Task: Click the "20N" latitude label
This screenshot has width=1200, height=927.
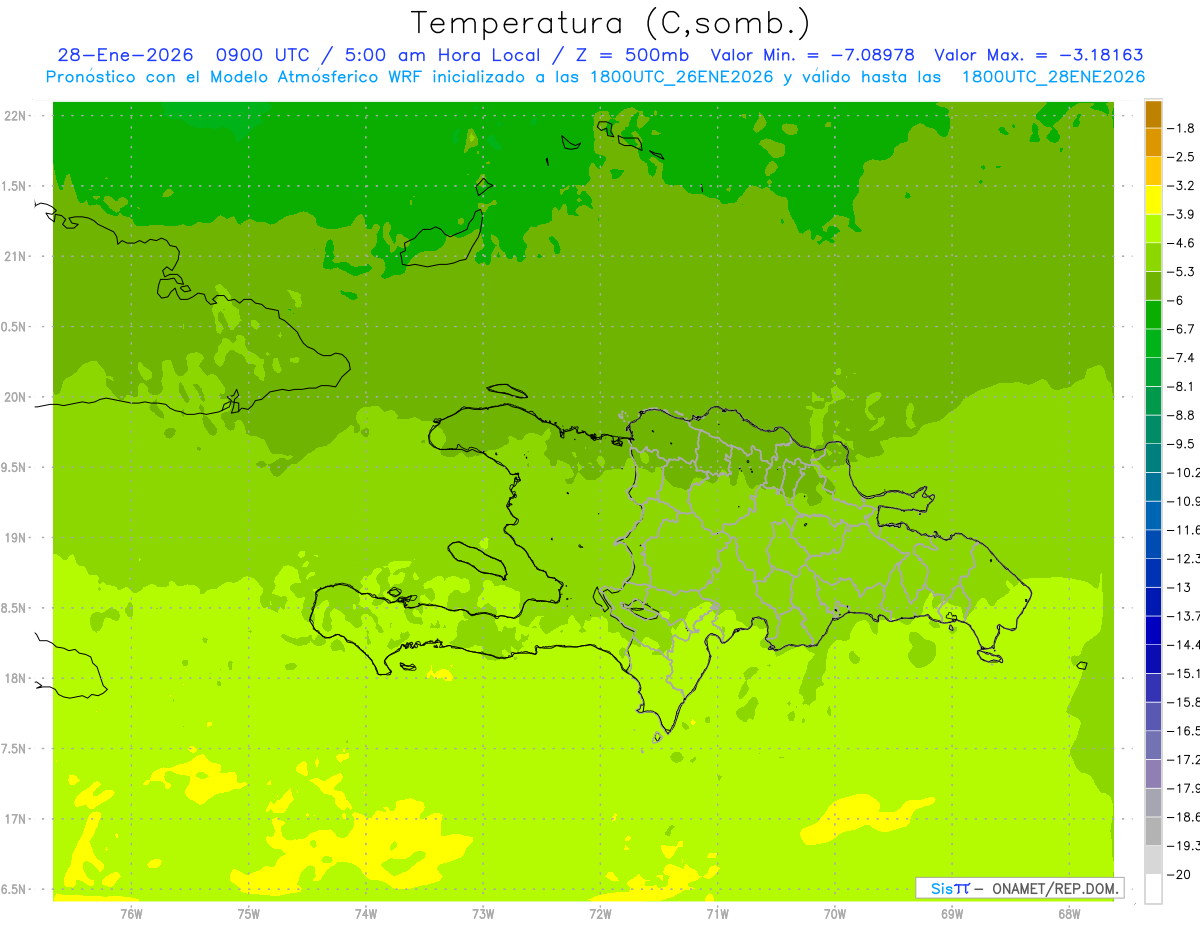Action: click(16, 397)
